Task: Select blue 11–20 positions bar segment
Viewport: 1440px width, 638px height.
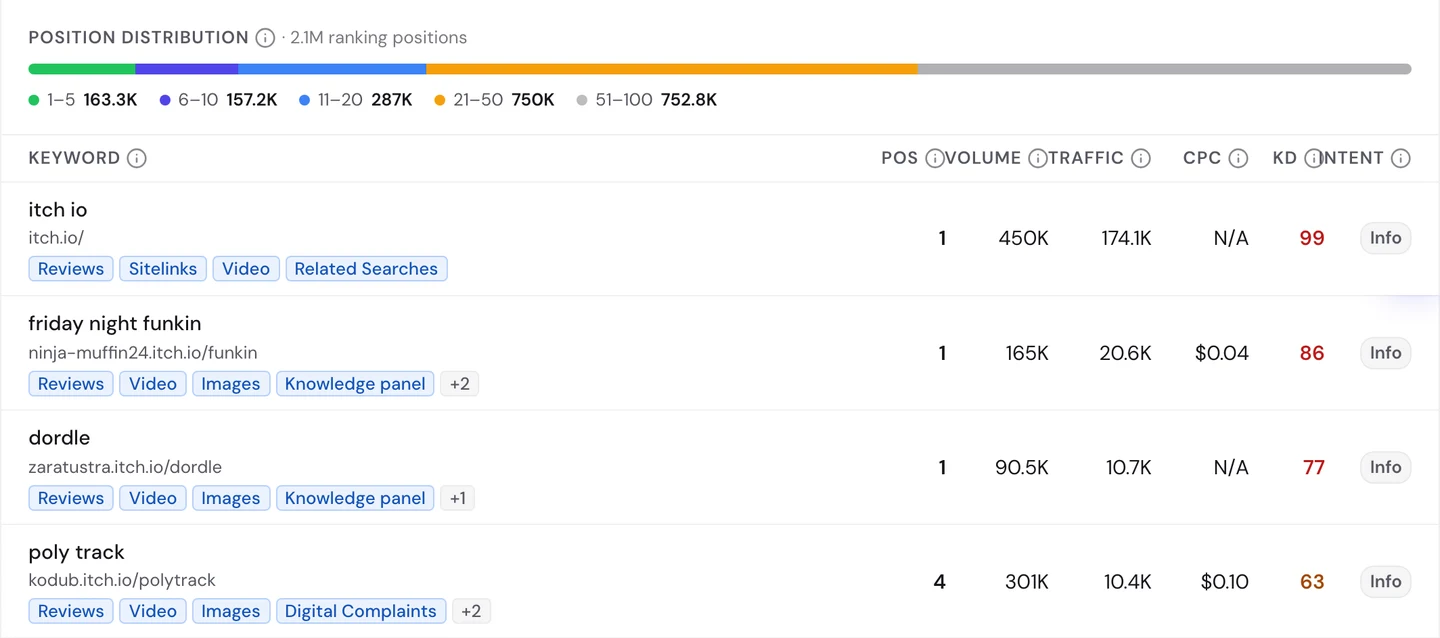Action: click(x=332, y=69)
